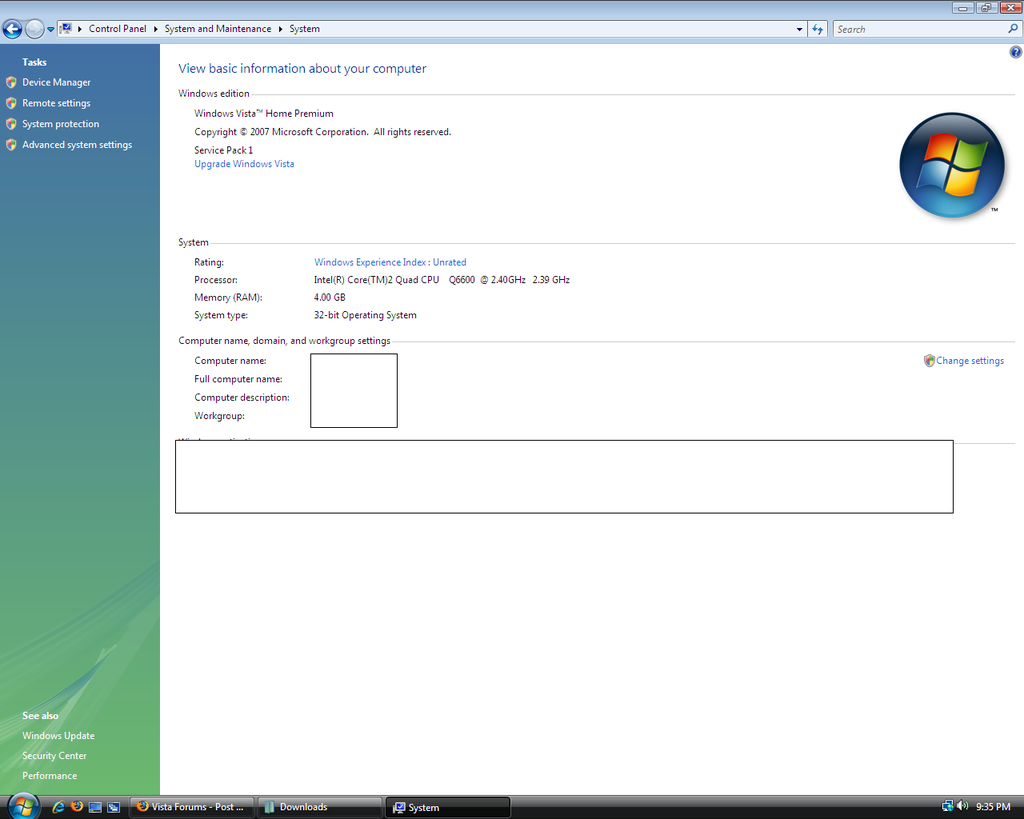Click the 'Windows Vista Home Premium' text

[264, 114]
